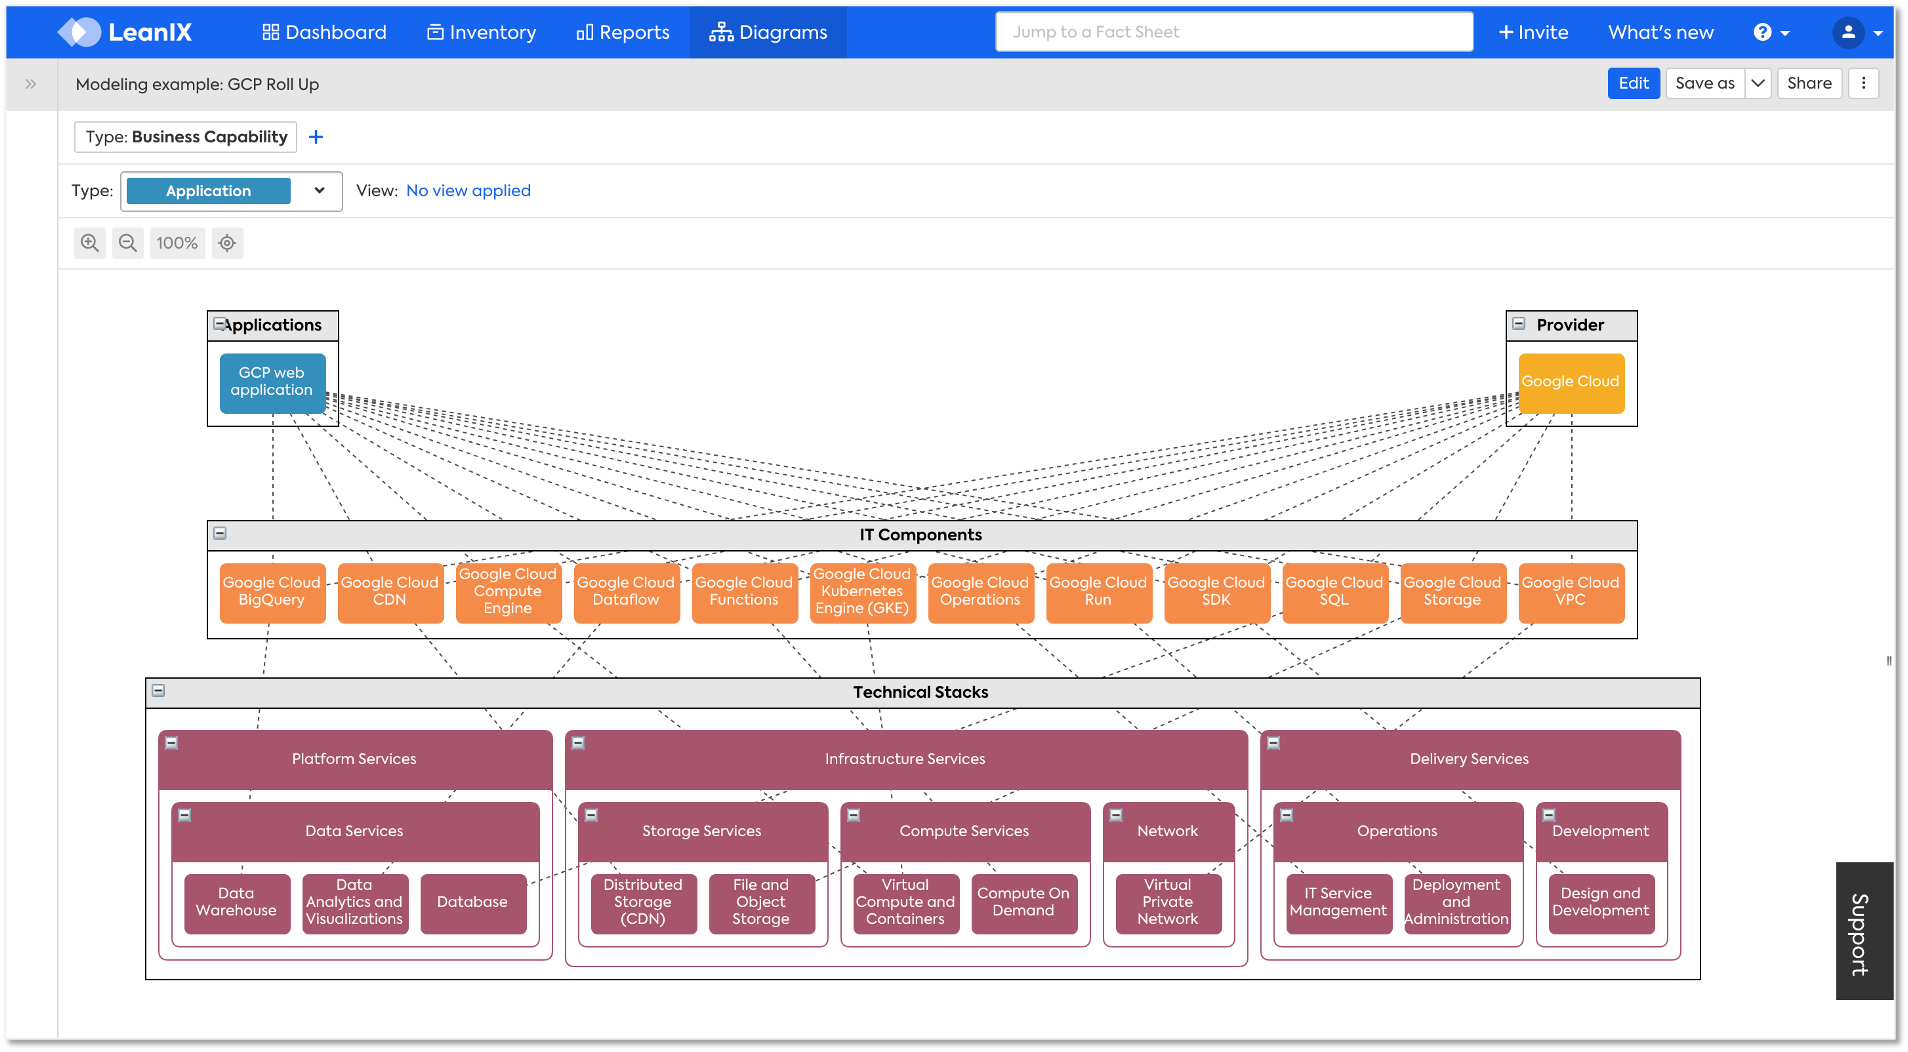Select the Google Cloud CDN component

[390, 592]
